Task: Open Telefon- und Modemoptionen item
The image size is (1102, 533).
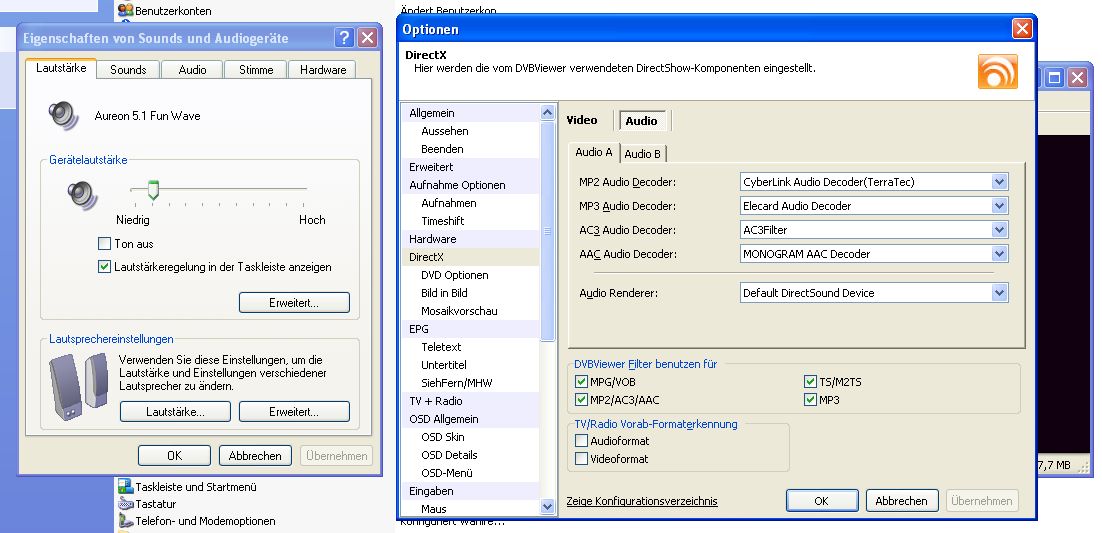Action: pos(126,521)
